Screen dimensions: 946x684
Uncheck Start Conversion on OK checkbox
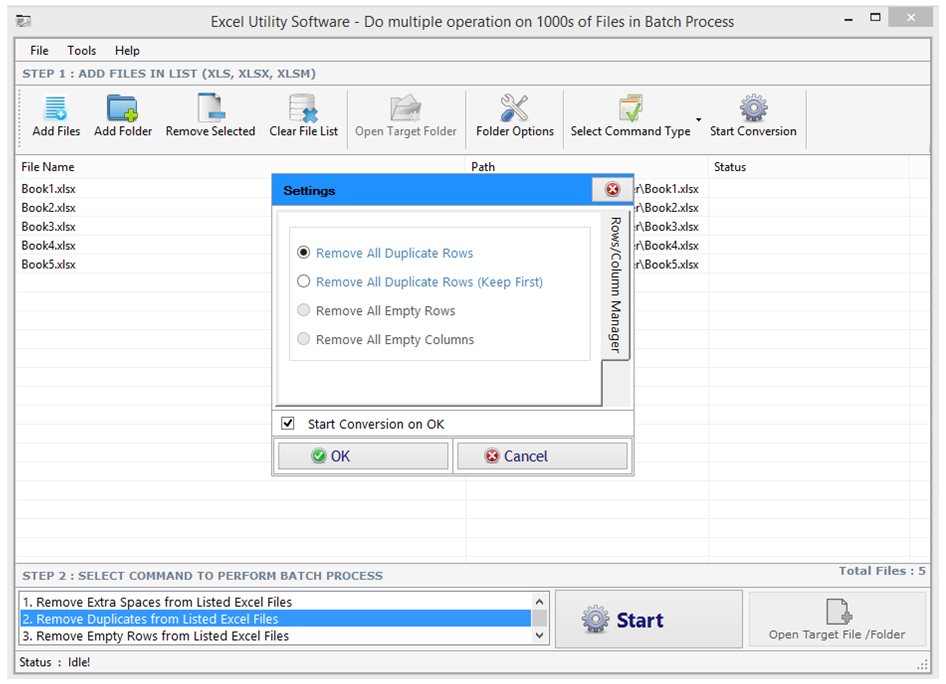[x=288, y=423]
